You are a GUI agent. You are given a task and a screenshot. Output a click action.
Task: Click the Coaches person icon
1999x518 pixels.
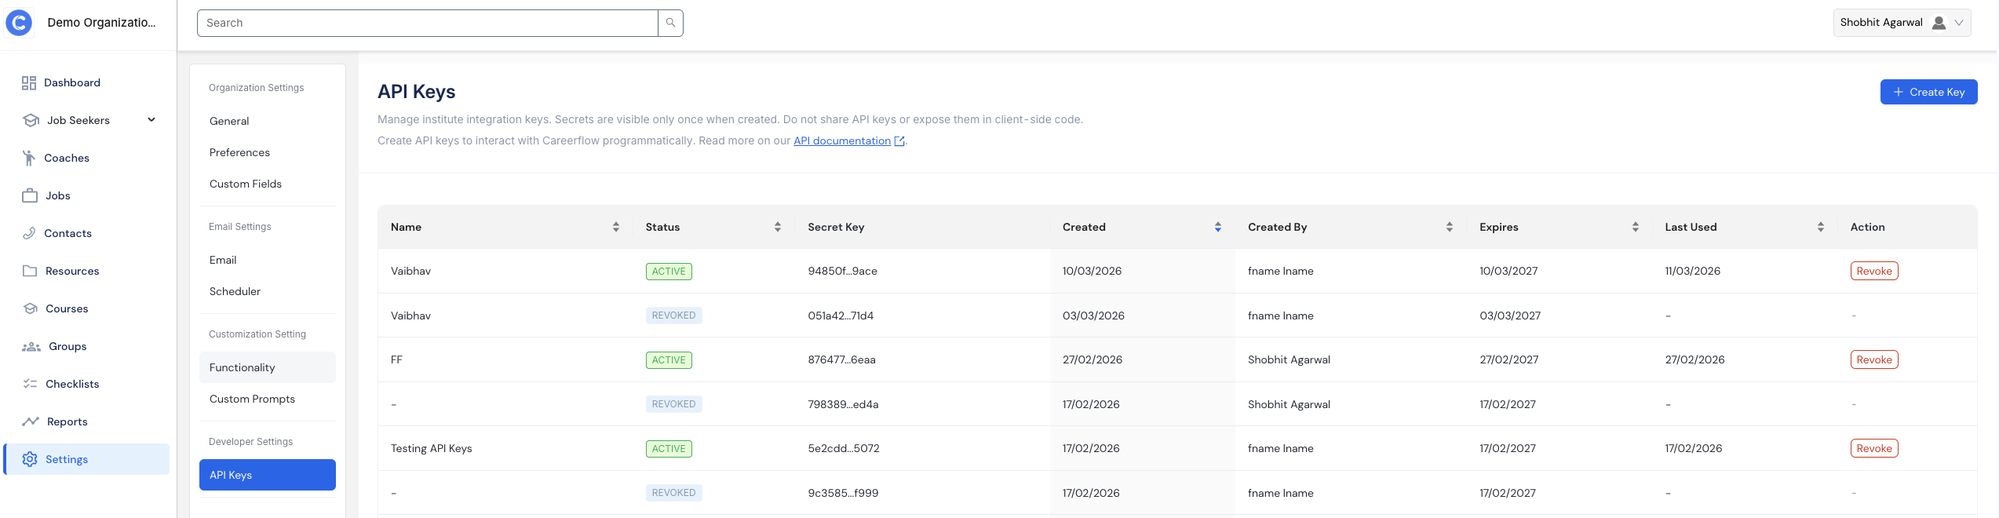[x=29, y=158]
